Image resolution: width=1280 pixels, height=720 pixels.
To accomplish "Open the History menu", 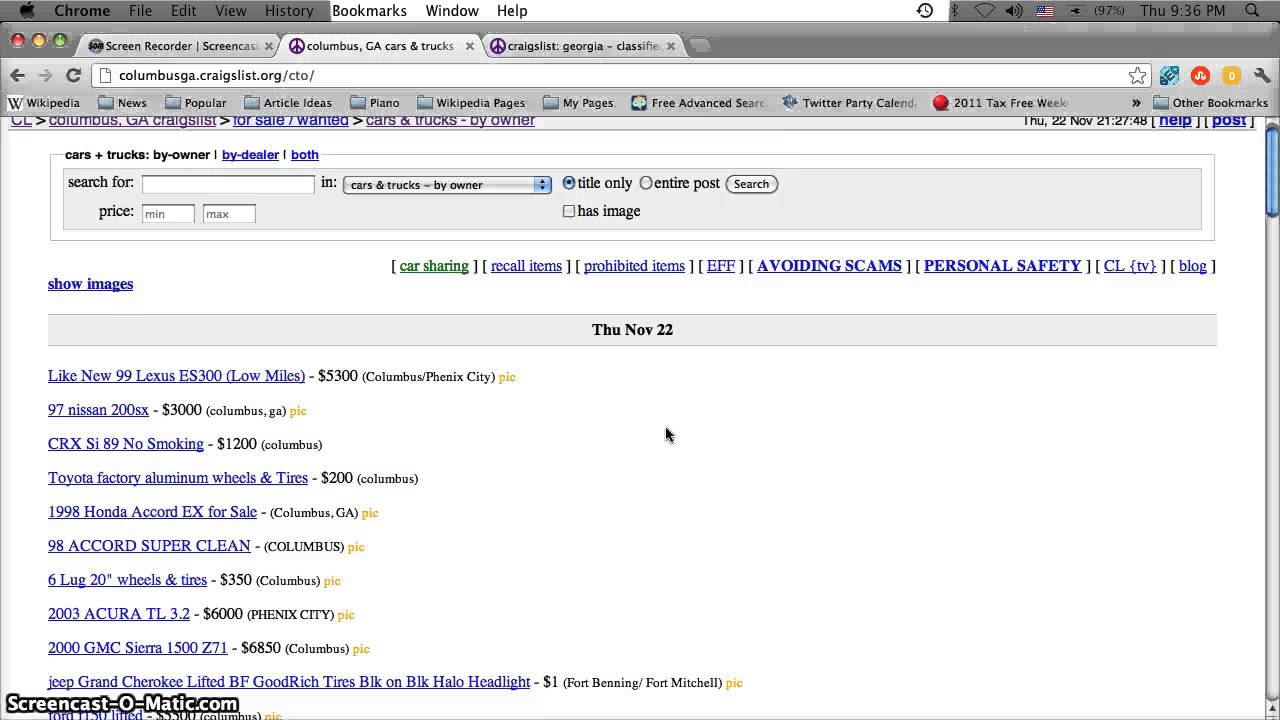I will (x=289, y=10).
